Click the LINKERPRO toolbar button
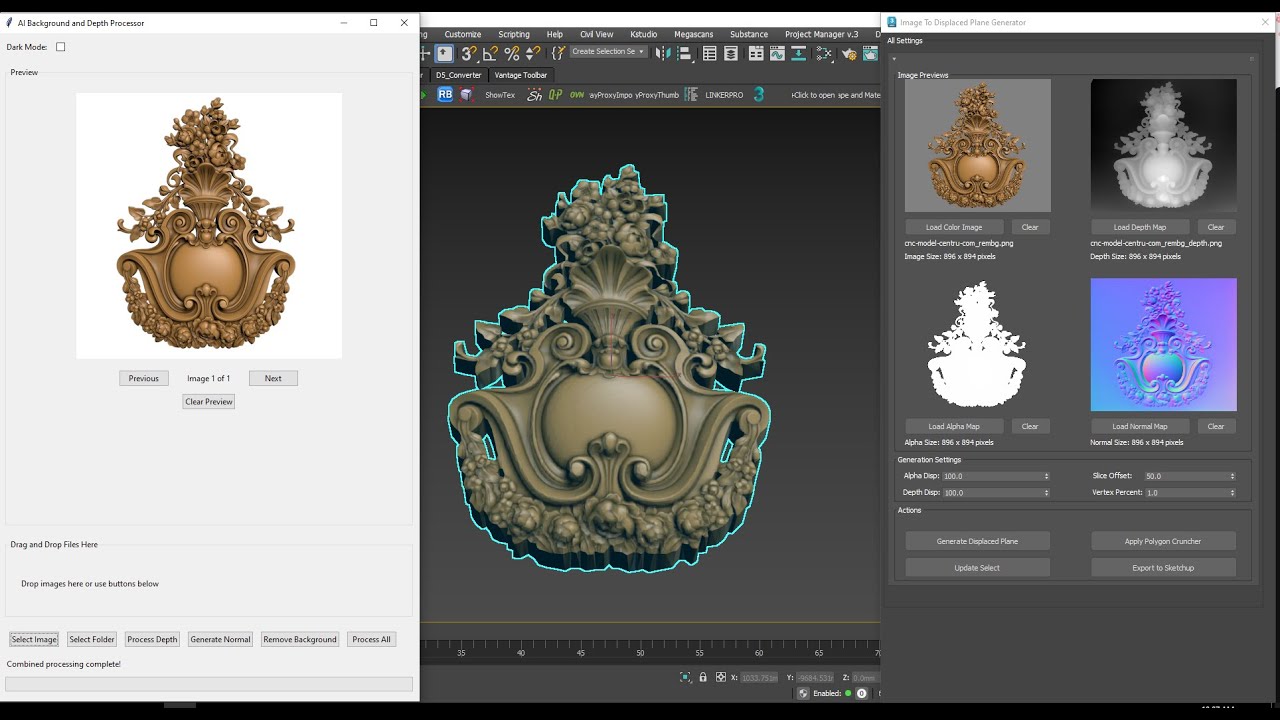 (724, 95)
